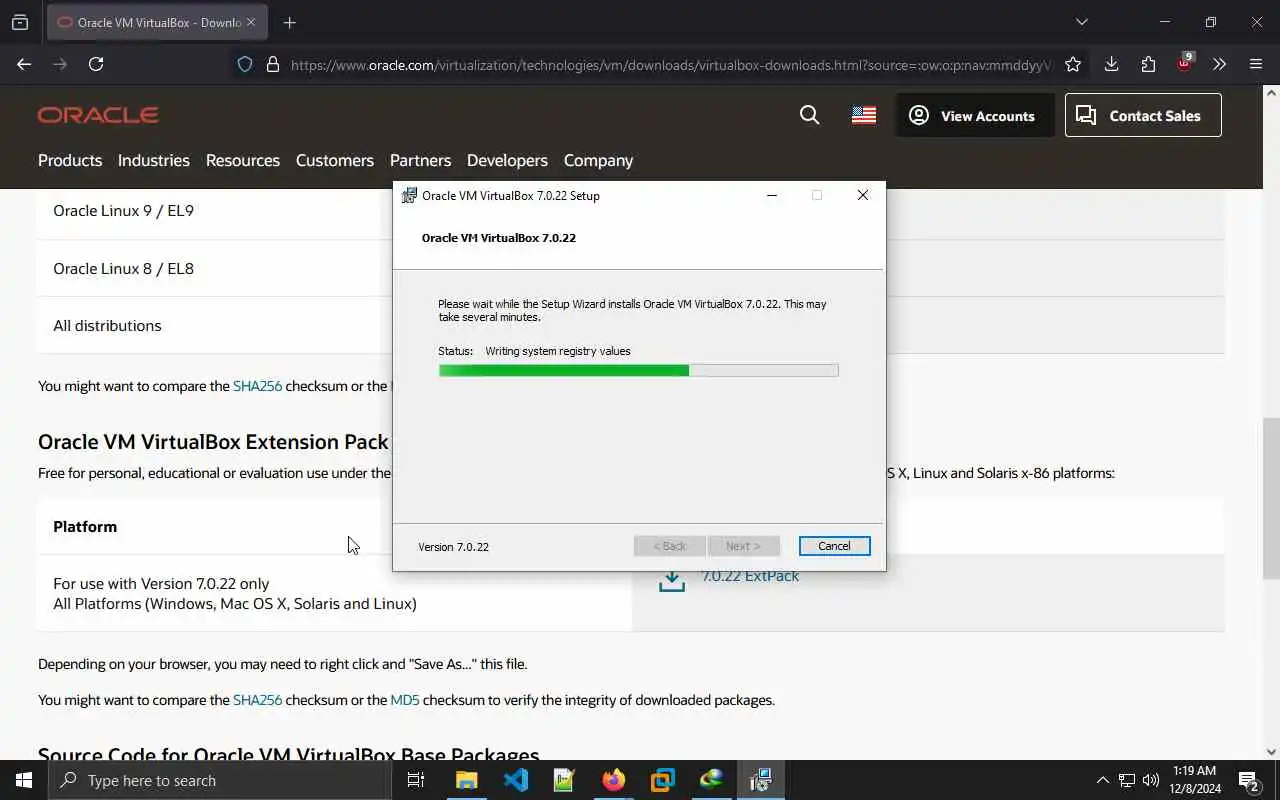The image size is (1280, 800).
Task: Click the taskbar search box
Action: [220, 780]
